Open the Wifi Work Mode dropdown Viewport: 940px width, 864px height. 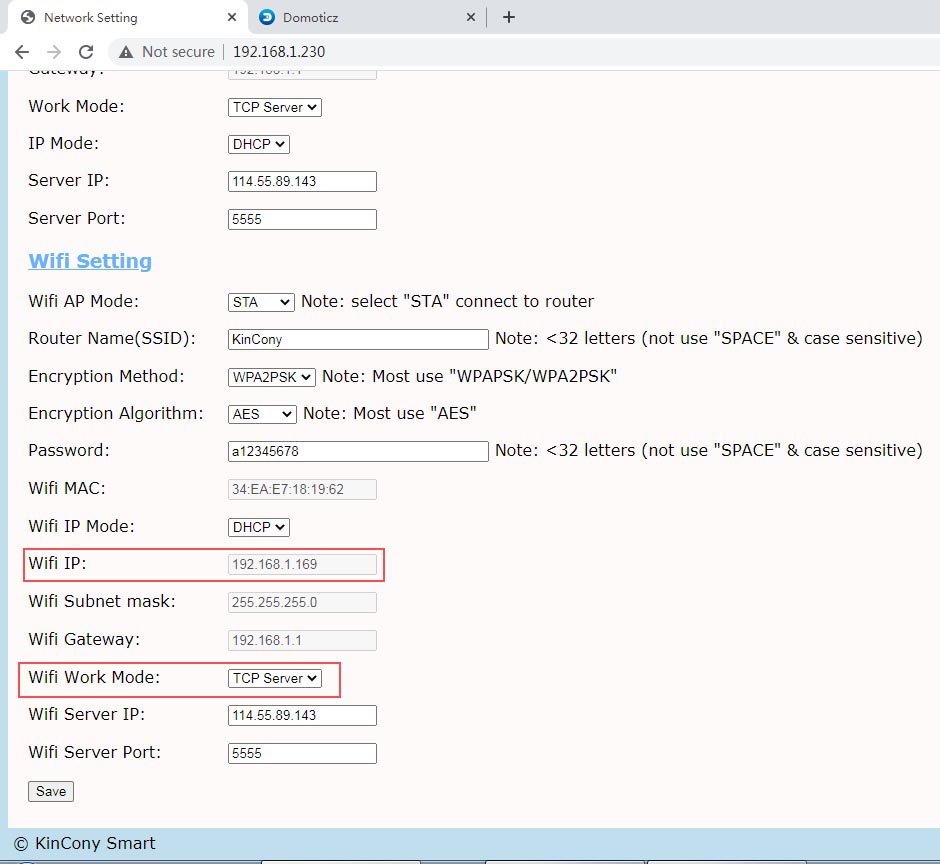click(x=275, y=678)
